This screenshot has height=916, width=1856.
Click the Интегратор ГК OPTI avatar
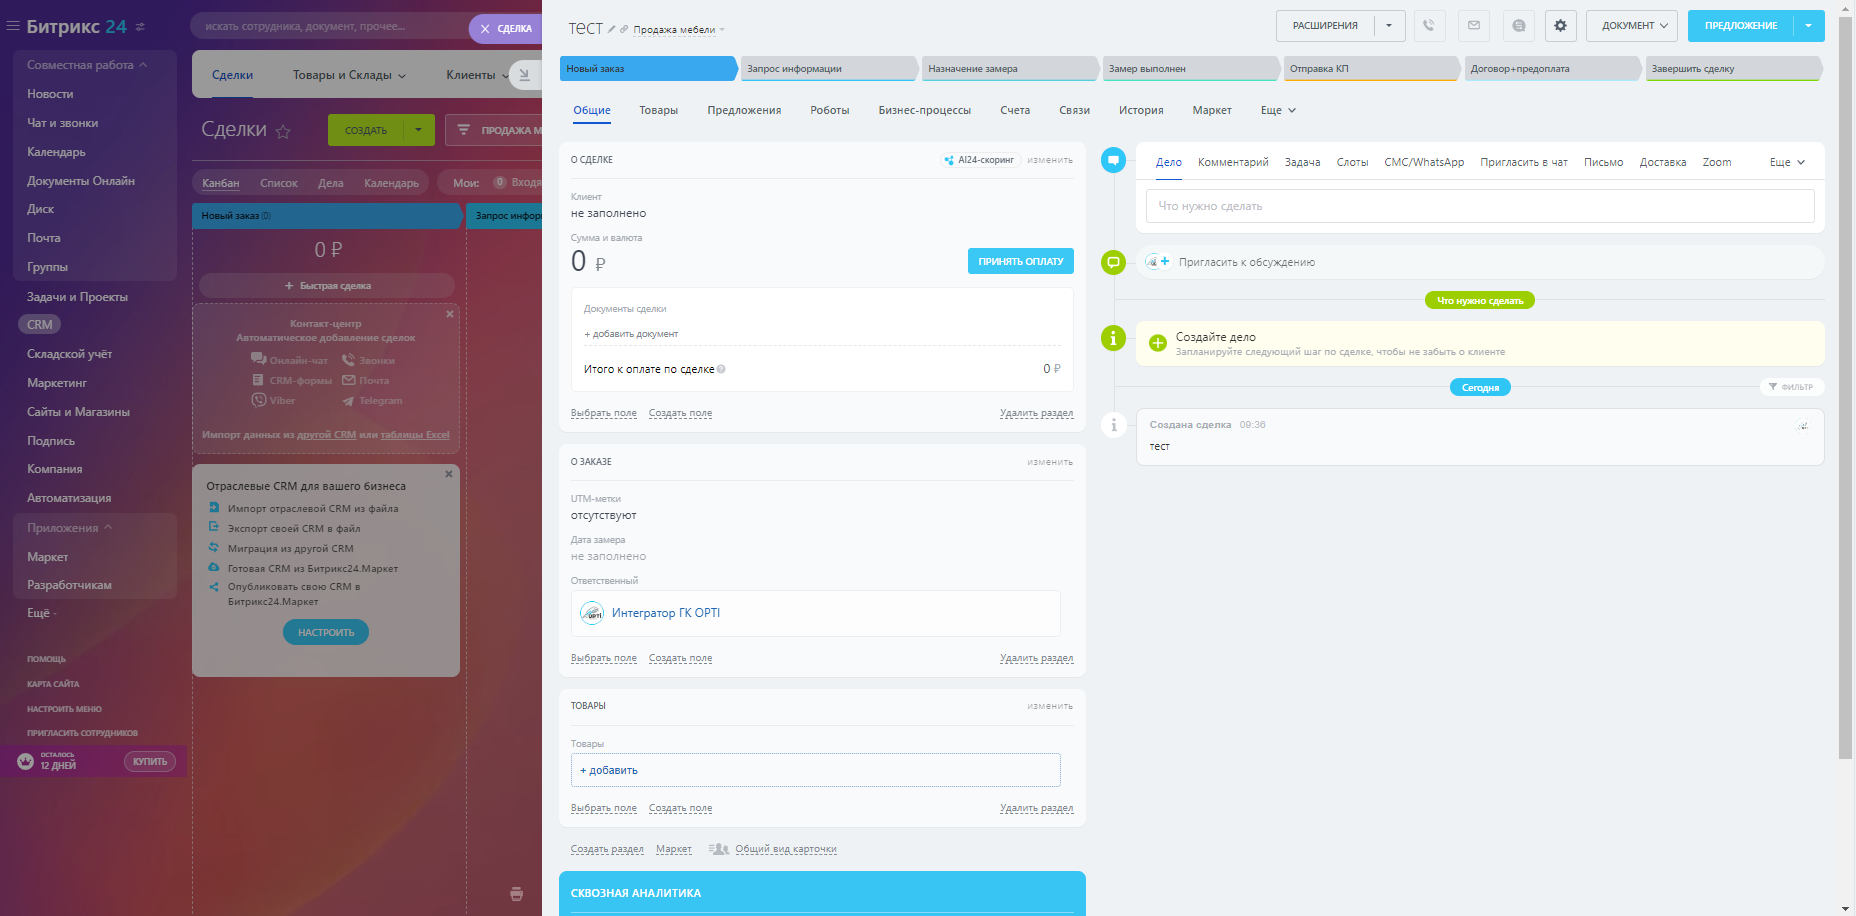click(x=592, y=613)
